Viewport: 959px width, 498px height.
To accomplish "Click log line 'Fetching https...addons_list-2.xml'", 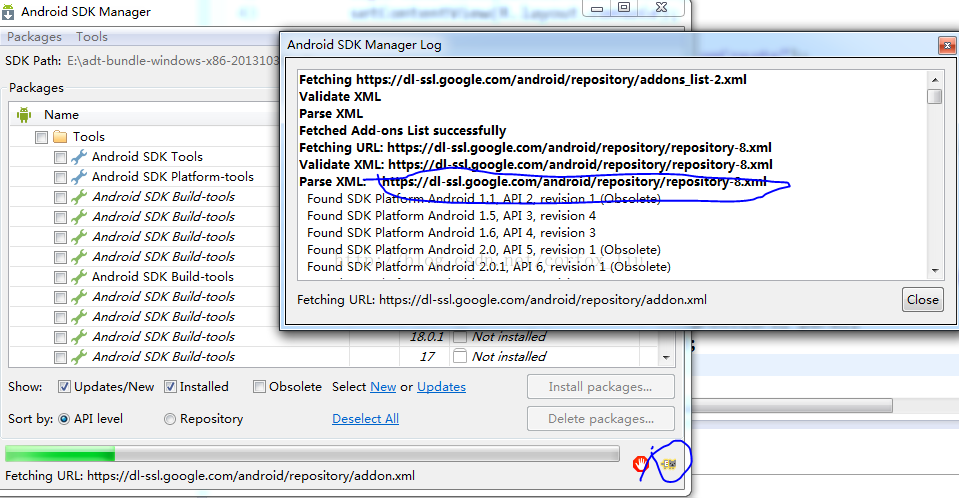I will 522,80.
